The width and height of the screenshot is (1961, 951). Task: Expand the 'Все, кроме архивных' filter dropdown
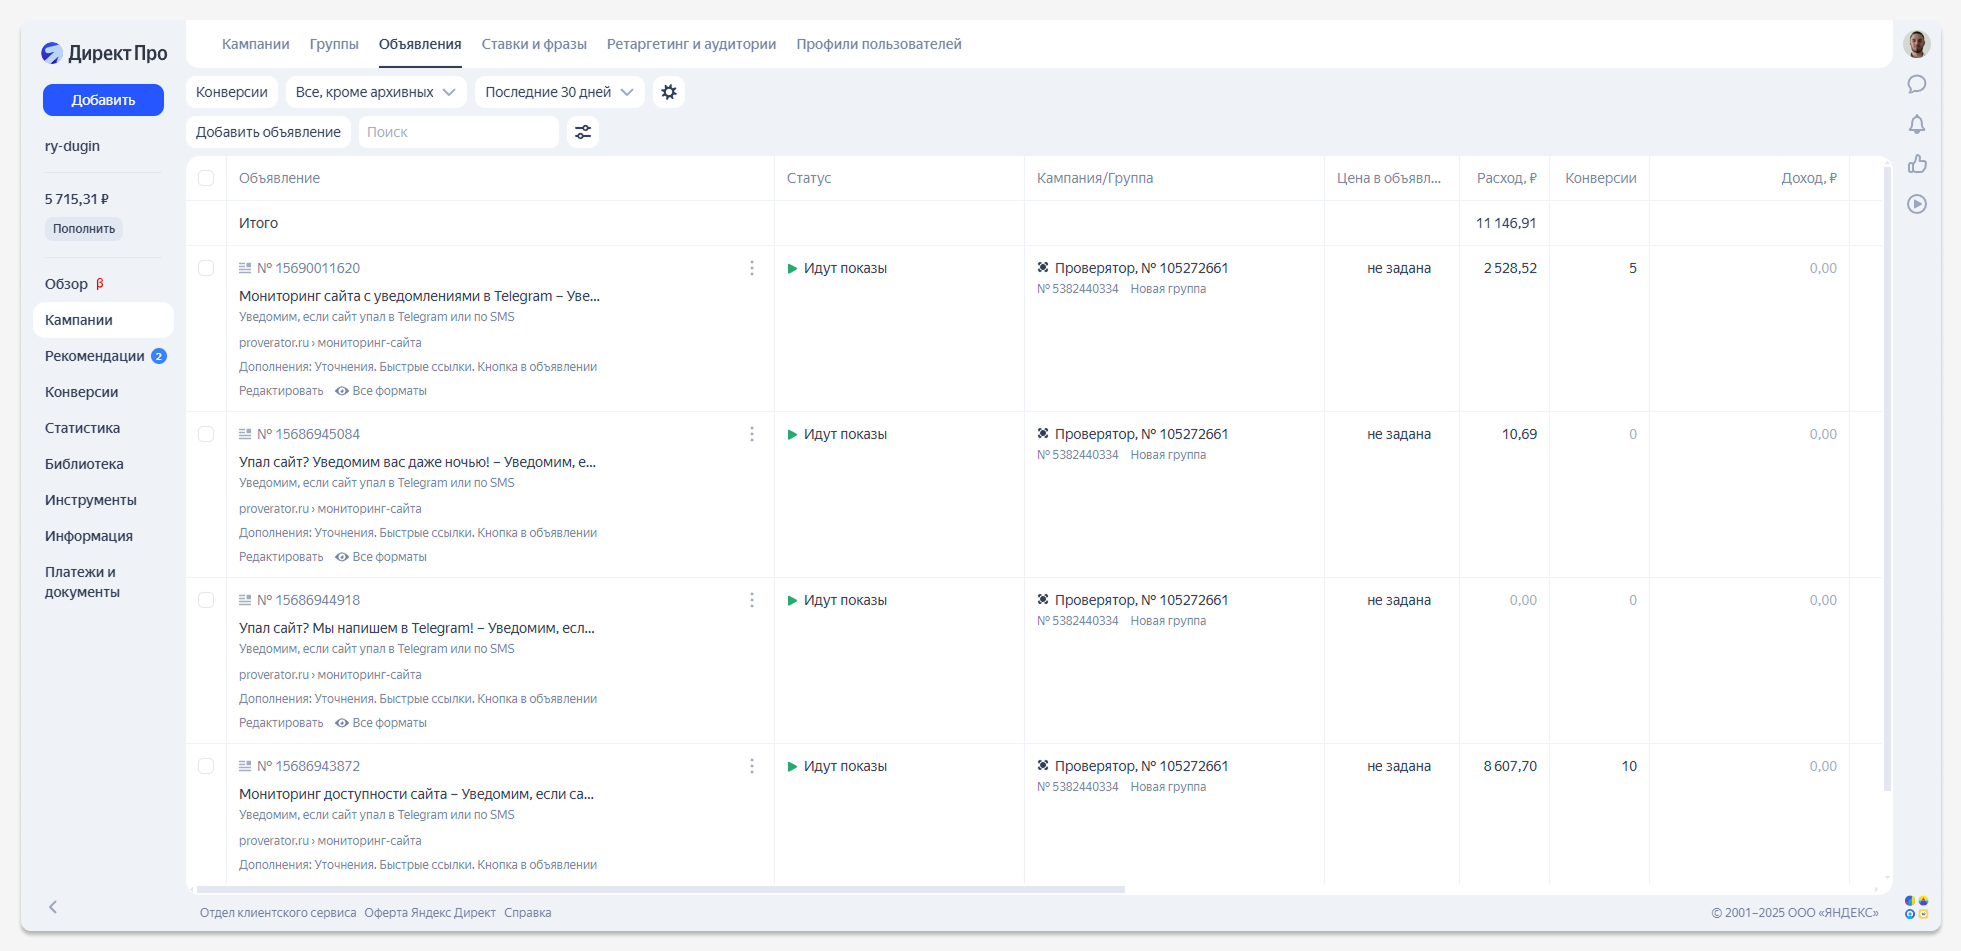coord(375,92)
